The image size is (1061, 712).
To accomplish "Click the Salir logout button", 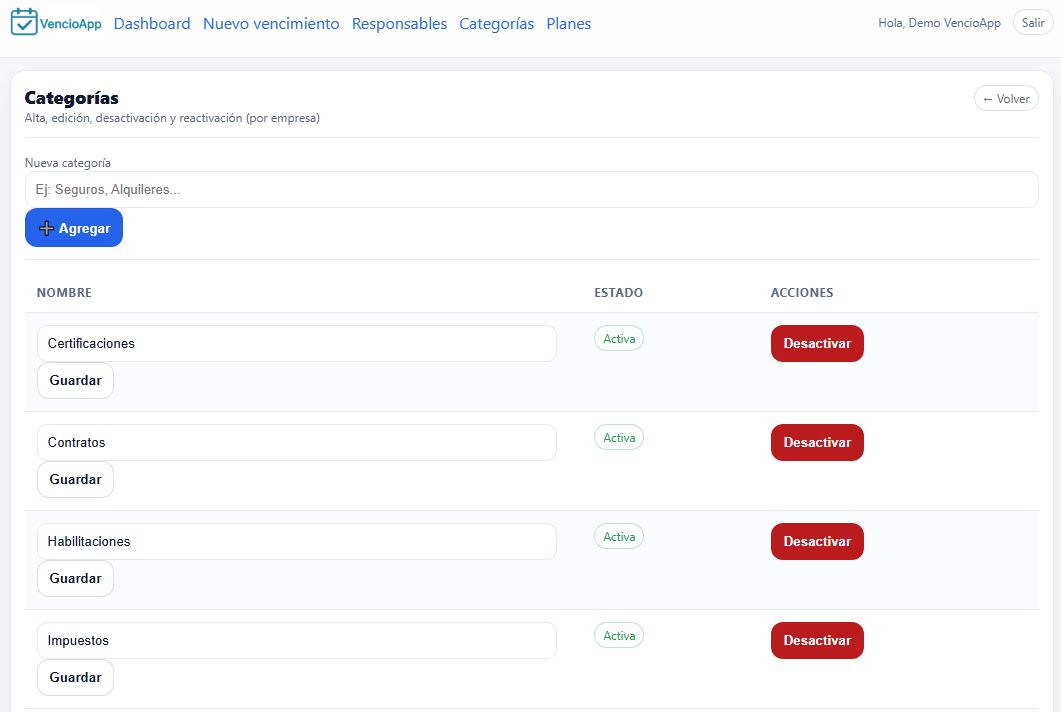I will (x=1032, y=23).
